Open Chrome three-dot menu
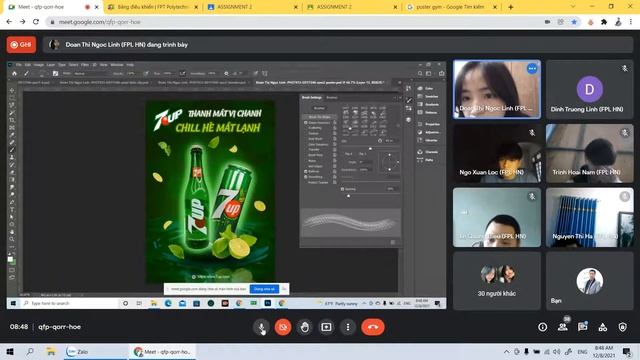This screenshot has width=640, height=360. pos(631,22)
